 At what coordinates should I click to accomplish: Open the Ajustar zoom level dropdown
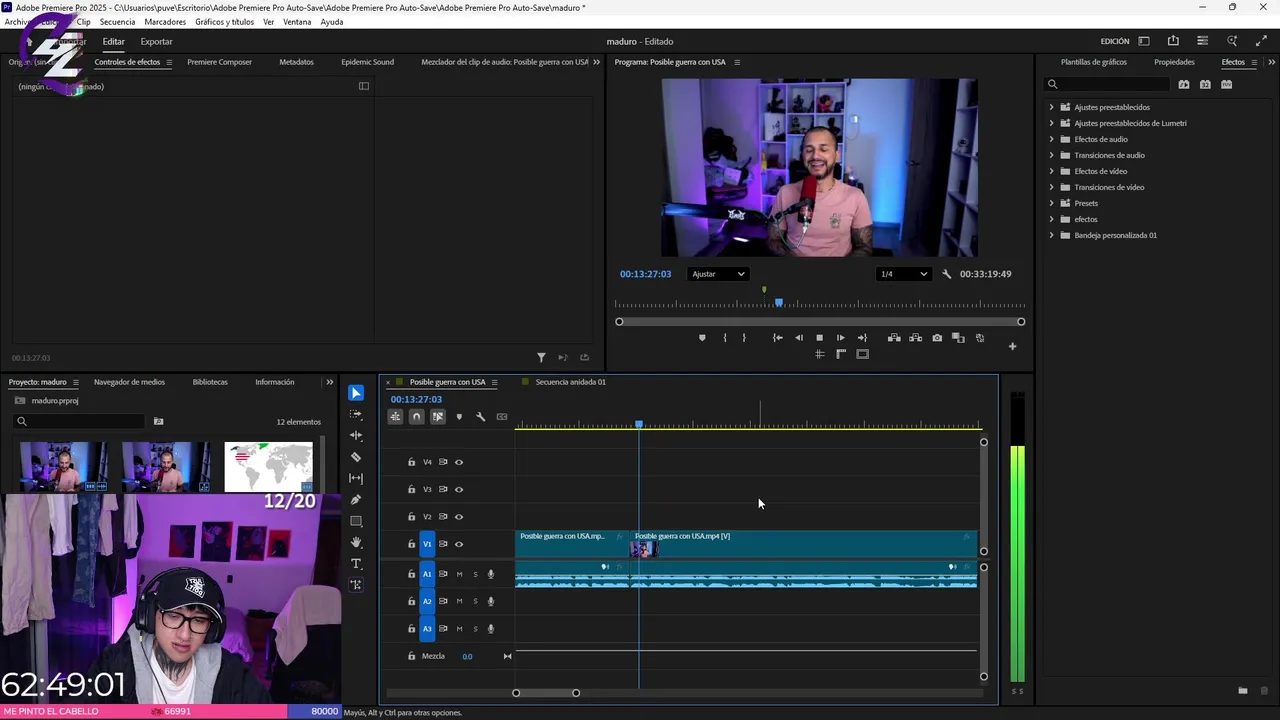[718, 274]
